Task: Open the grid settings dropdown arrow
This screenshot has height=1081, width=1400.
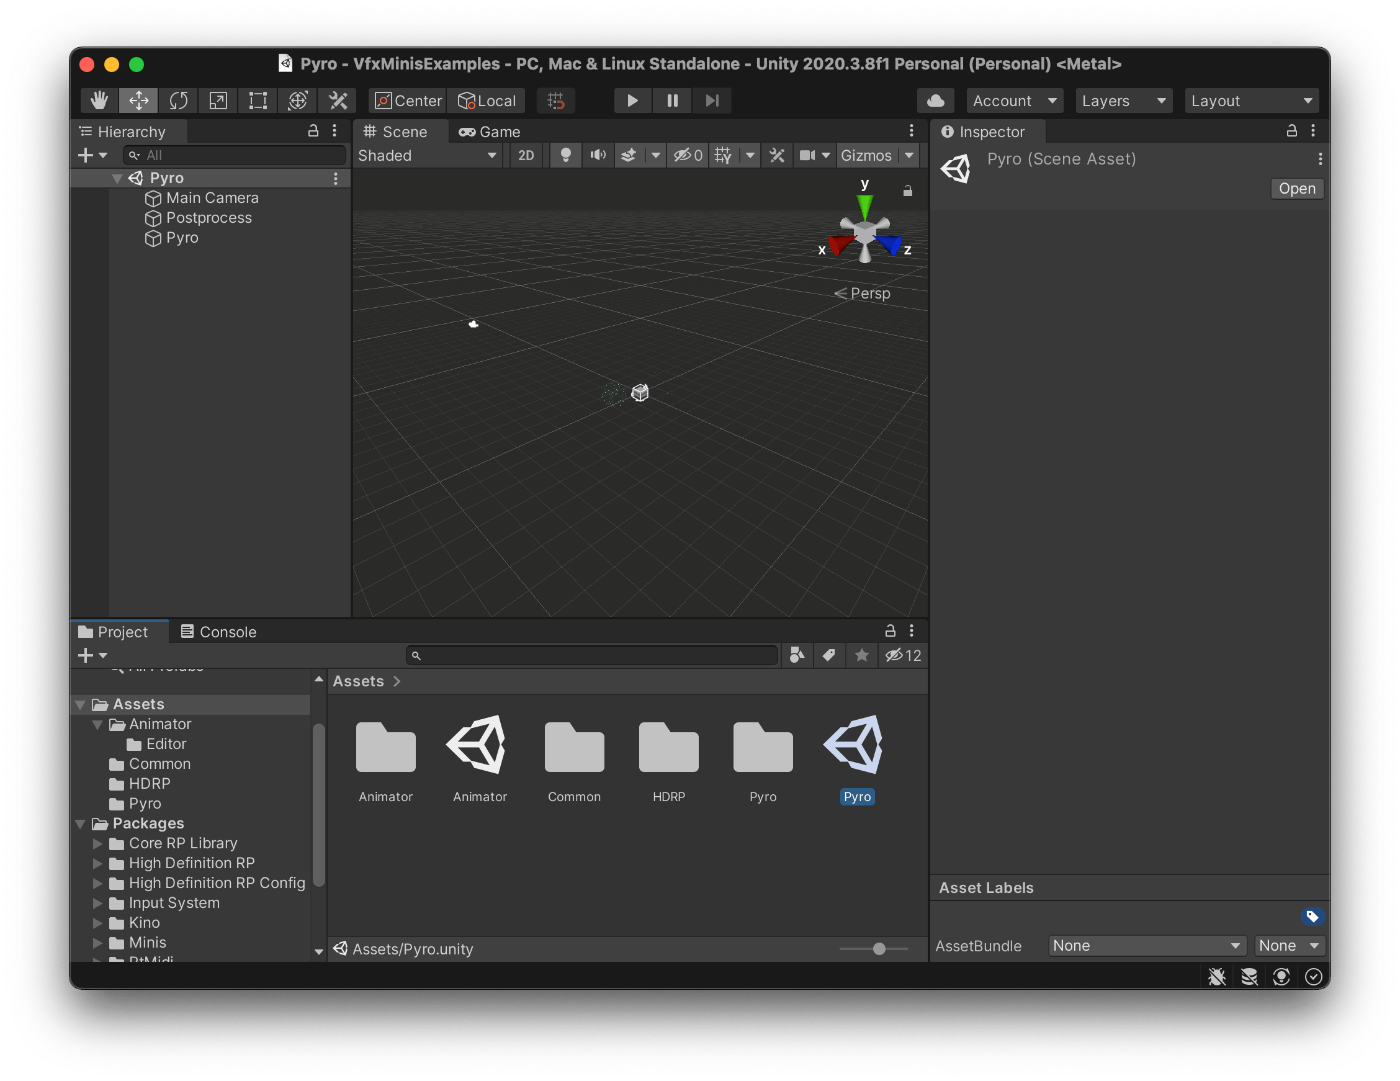Action: click(x=750, y=155)
